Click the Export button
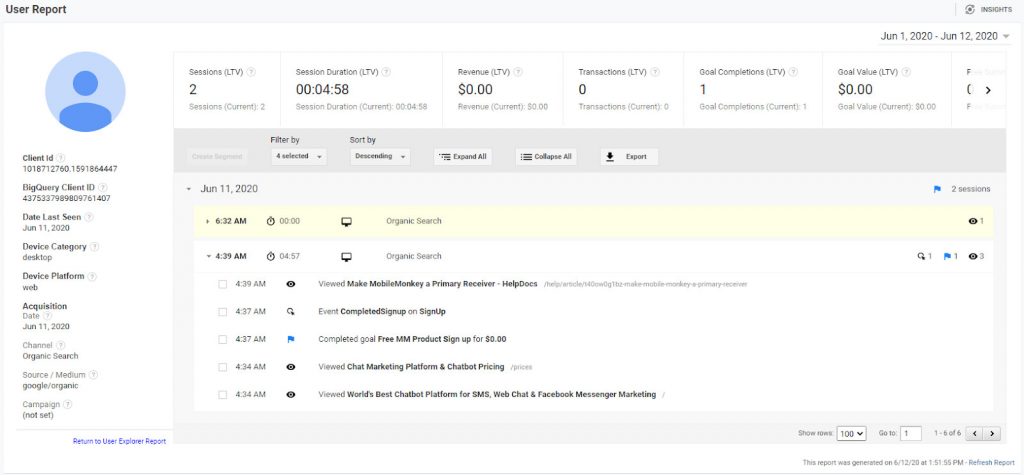This screenshot has width=1024, height=475. [x=629, y=157]
